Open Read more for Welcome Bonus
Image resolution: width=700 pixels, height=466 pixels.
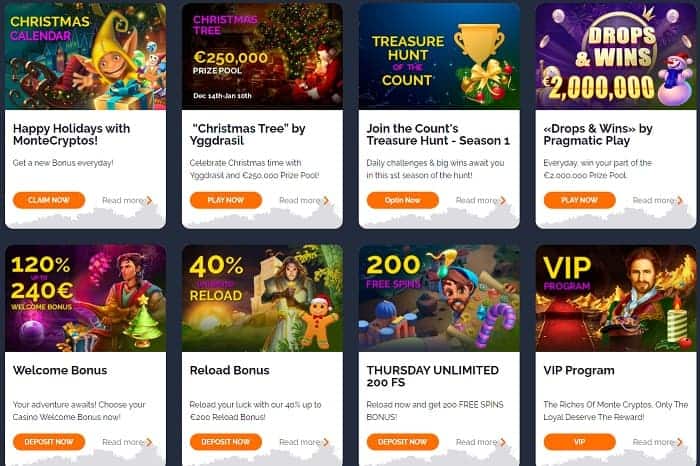click(x=127, y=442)
